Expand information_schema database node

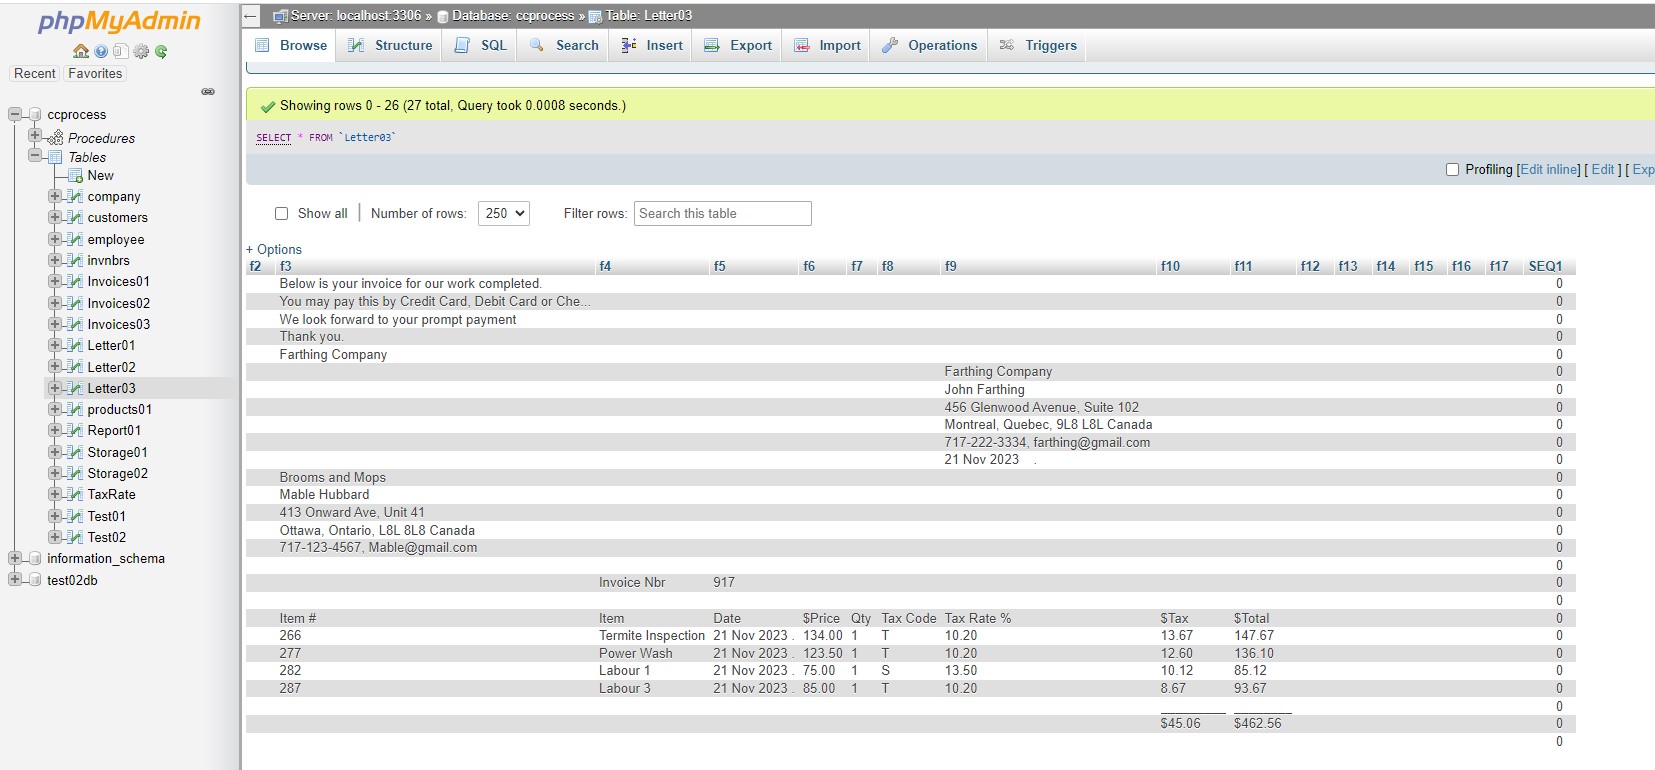15,558
